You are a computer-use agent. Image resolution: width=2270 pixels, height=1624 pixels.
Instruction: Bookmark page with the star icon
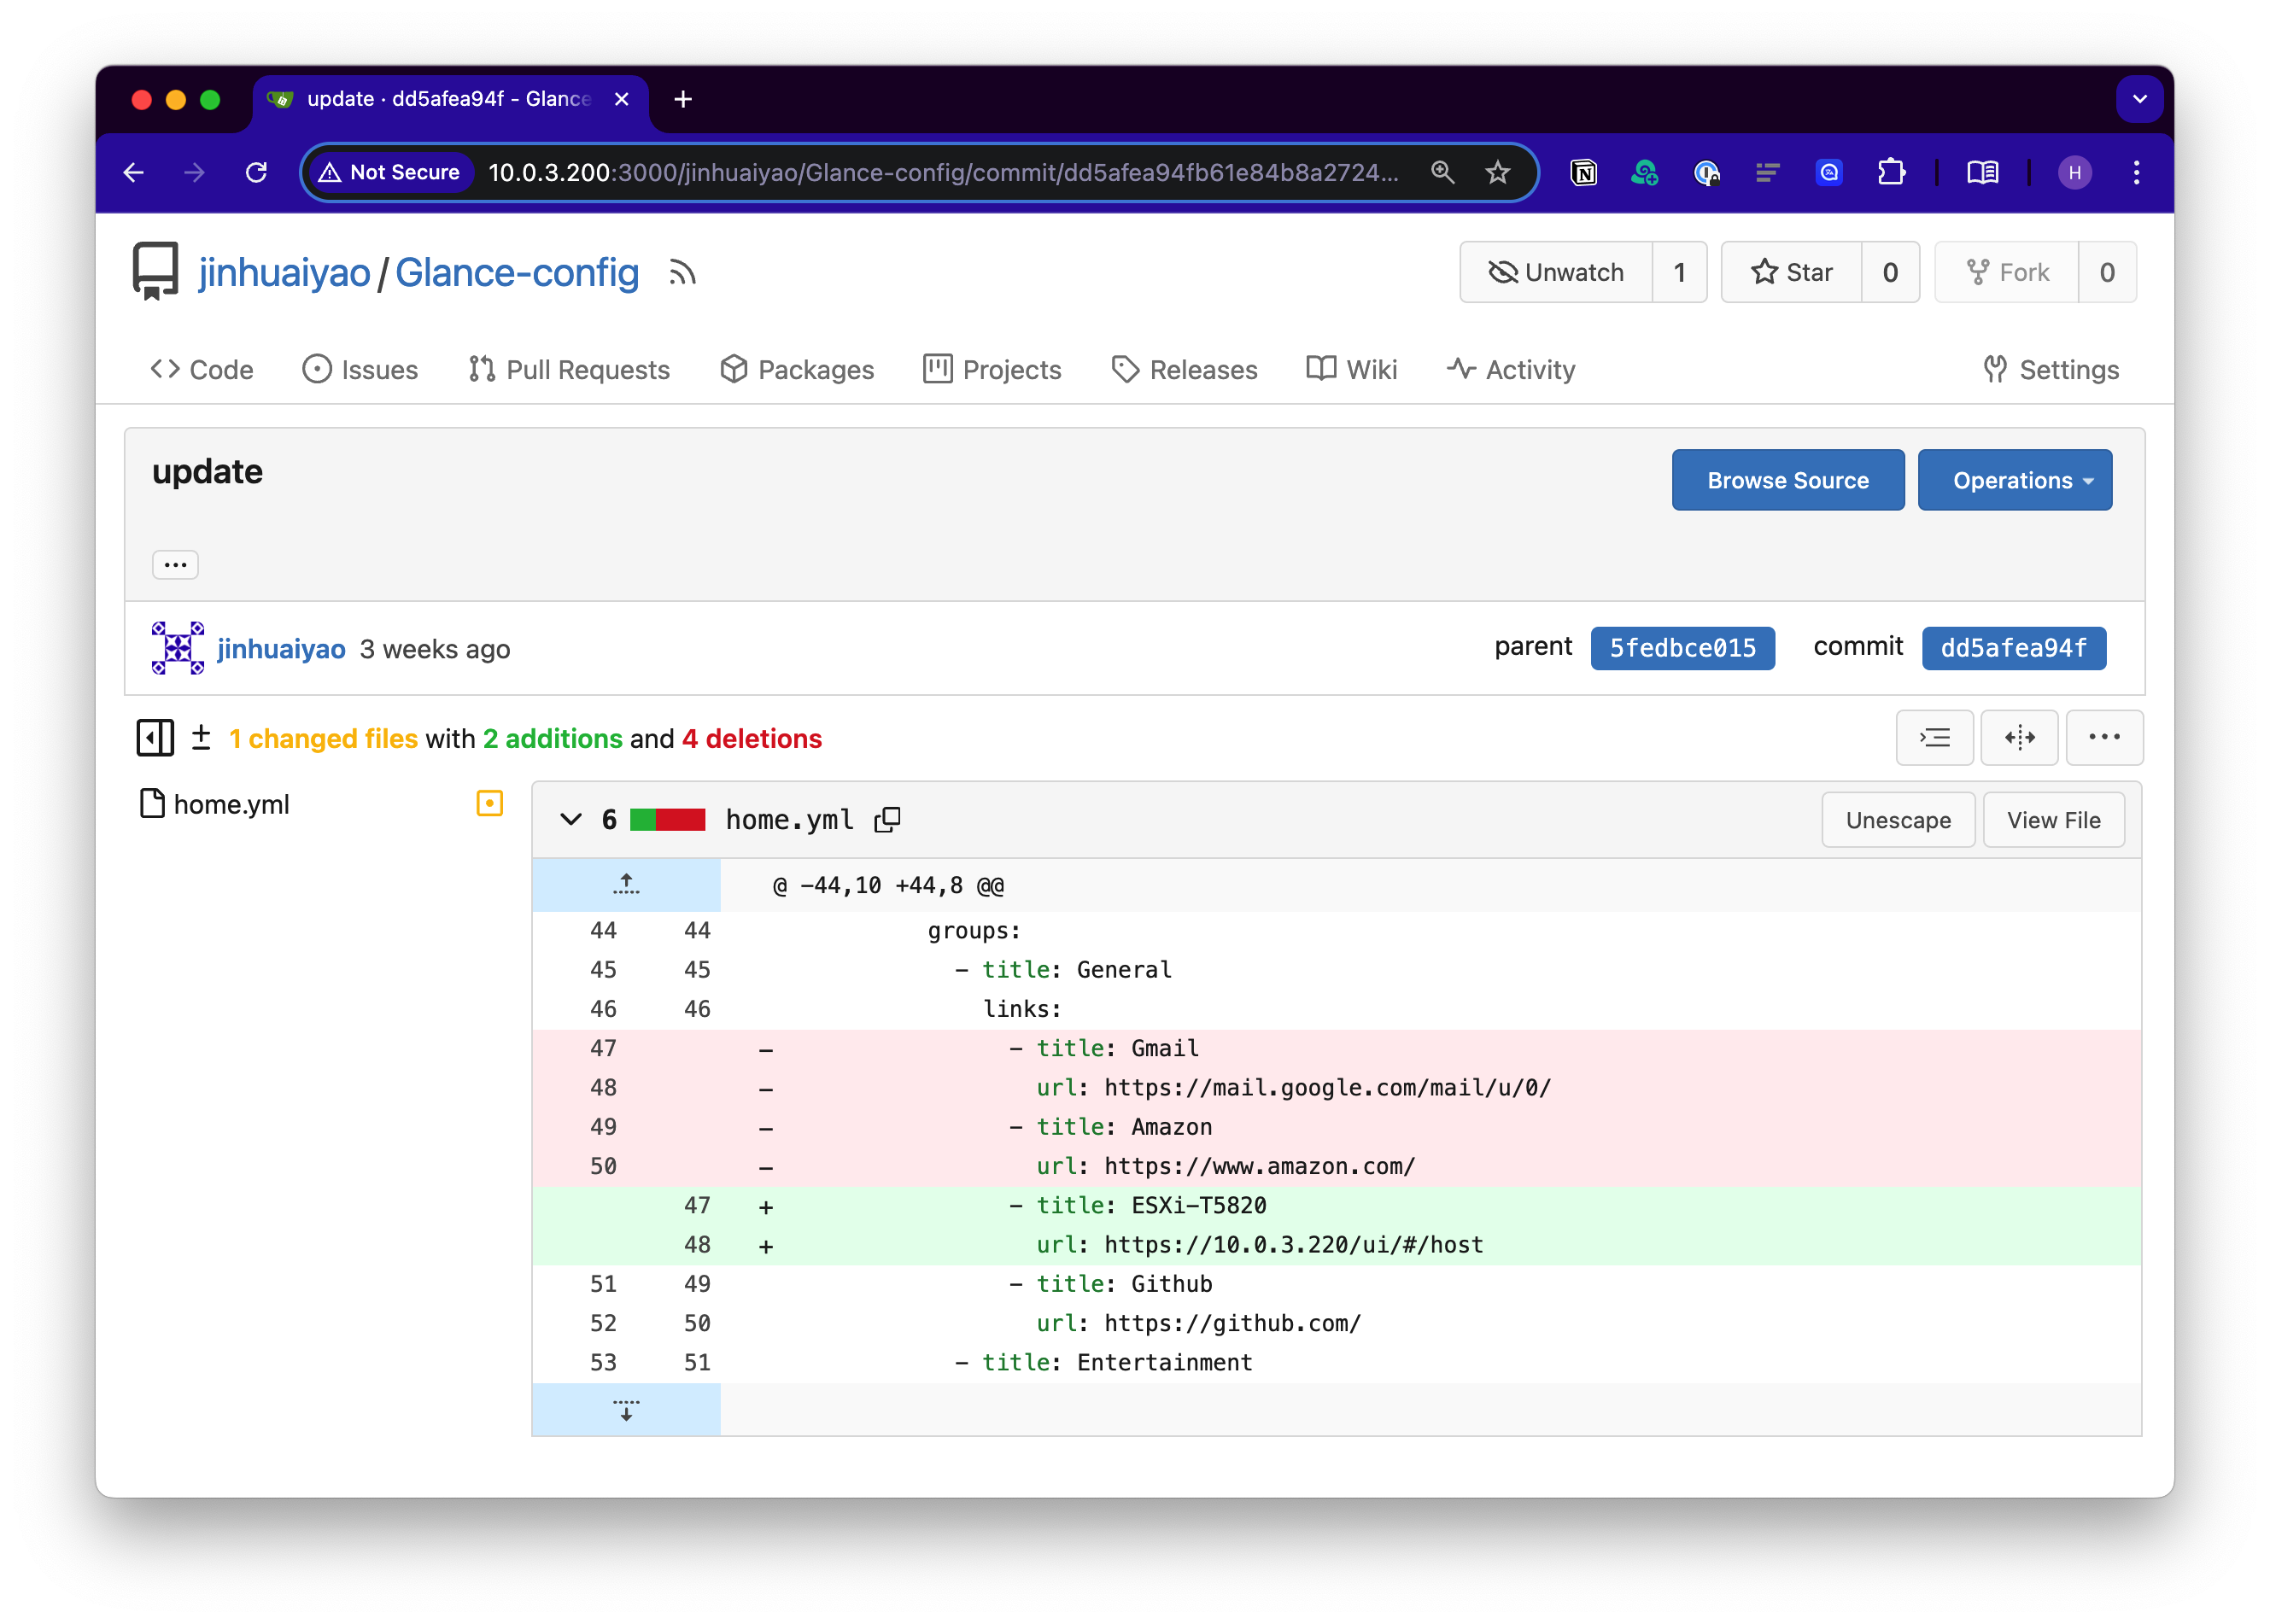pyautogui.click(x=1497, y=173)
